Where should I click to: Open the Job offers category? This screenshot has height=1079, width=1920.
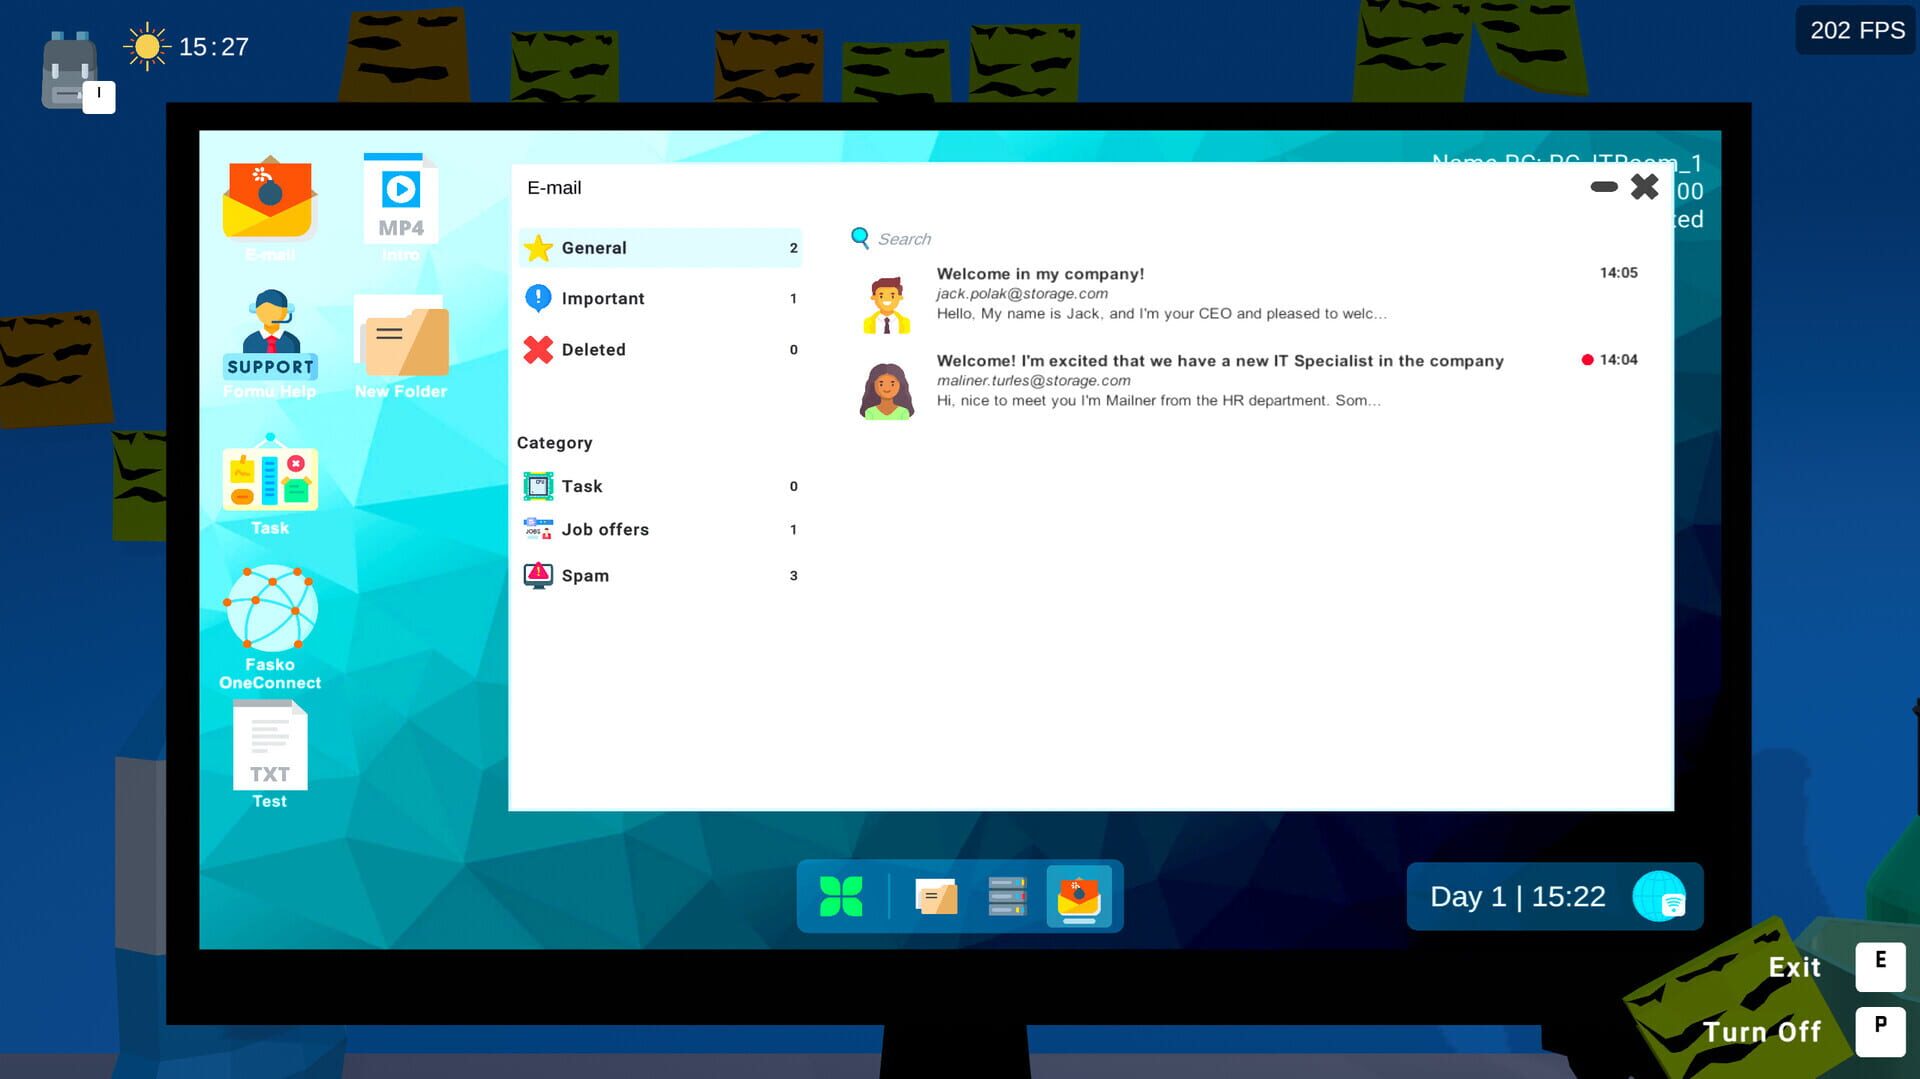point(605,529)
